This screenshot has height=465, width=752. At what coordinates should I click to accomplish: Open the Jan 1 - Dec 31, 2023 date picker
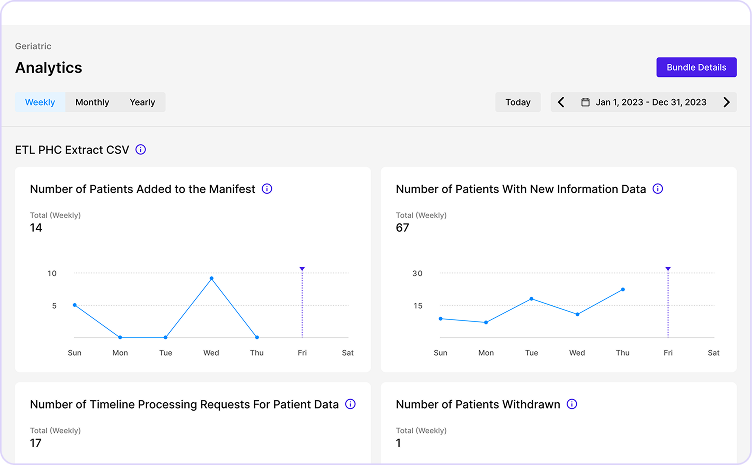(650, 102)
